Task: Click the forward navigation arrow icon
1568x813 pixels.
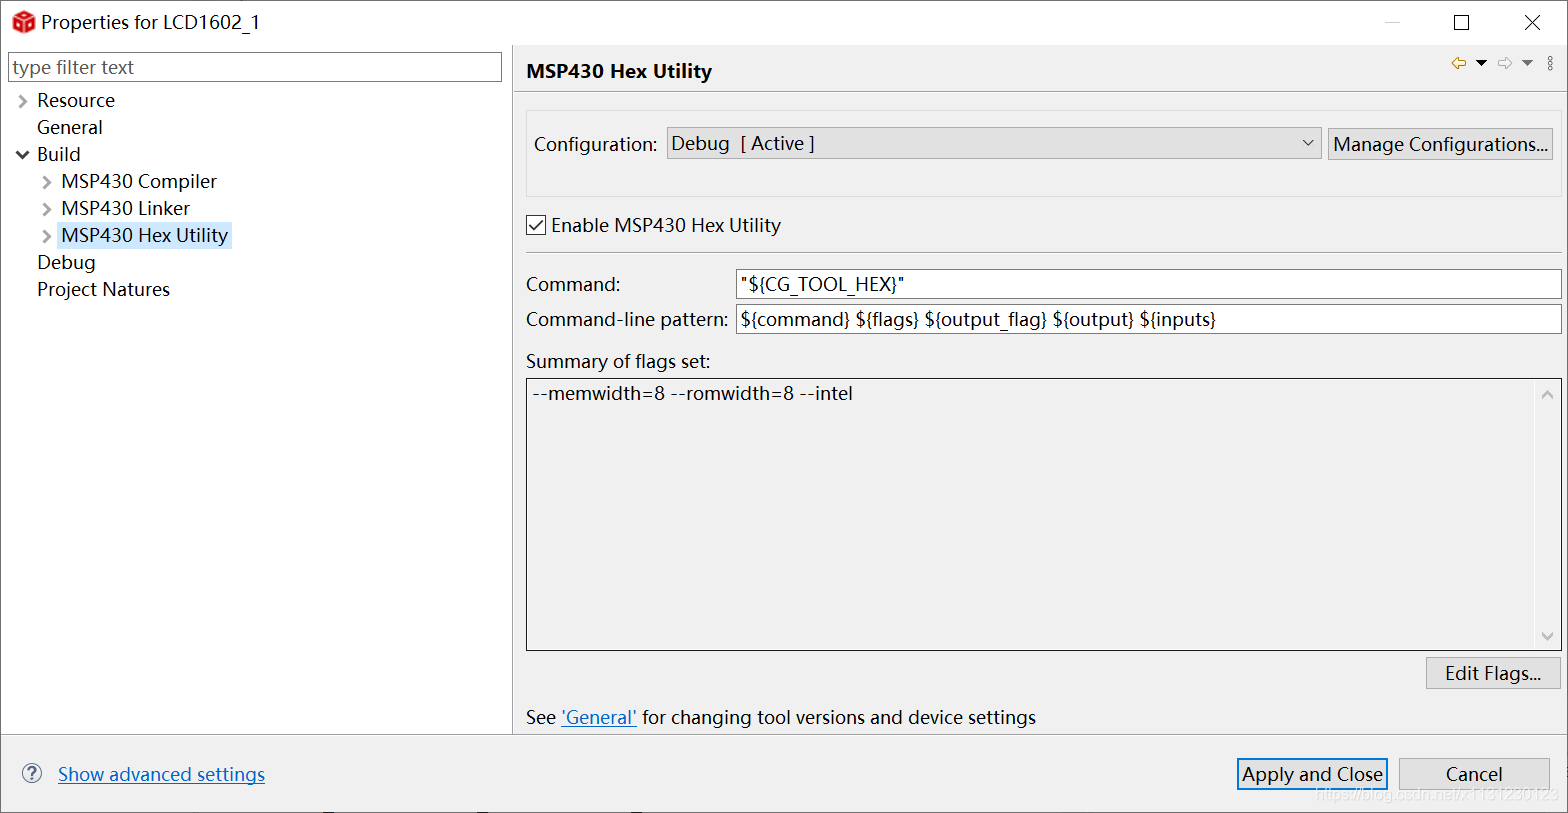Action: (x=1505, y=63)
